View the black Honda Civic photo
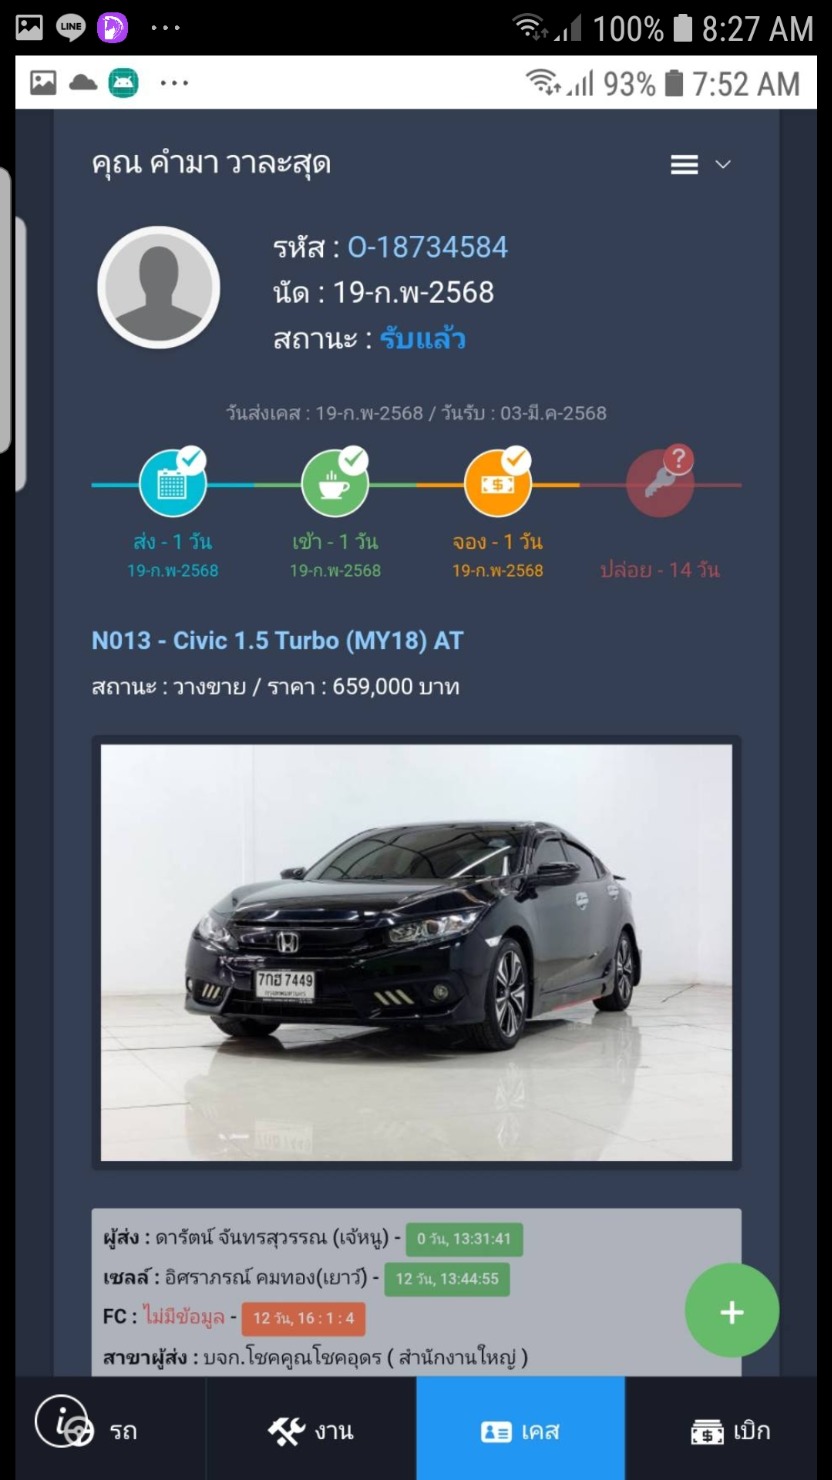This screenshot has height=1480, width=832. [416, 952]
